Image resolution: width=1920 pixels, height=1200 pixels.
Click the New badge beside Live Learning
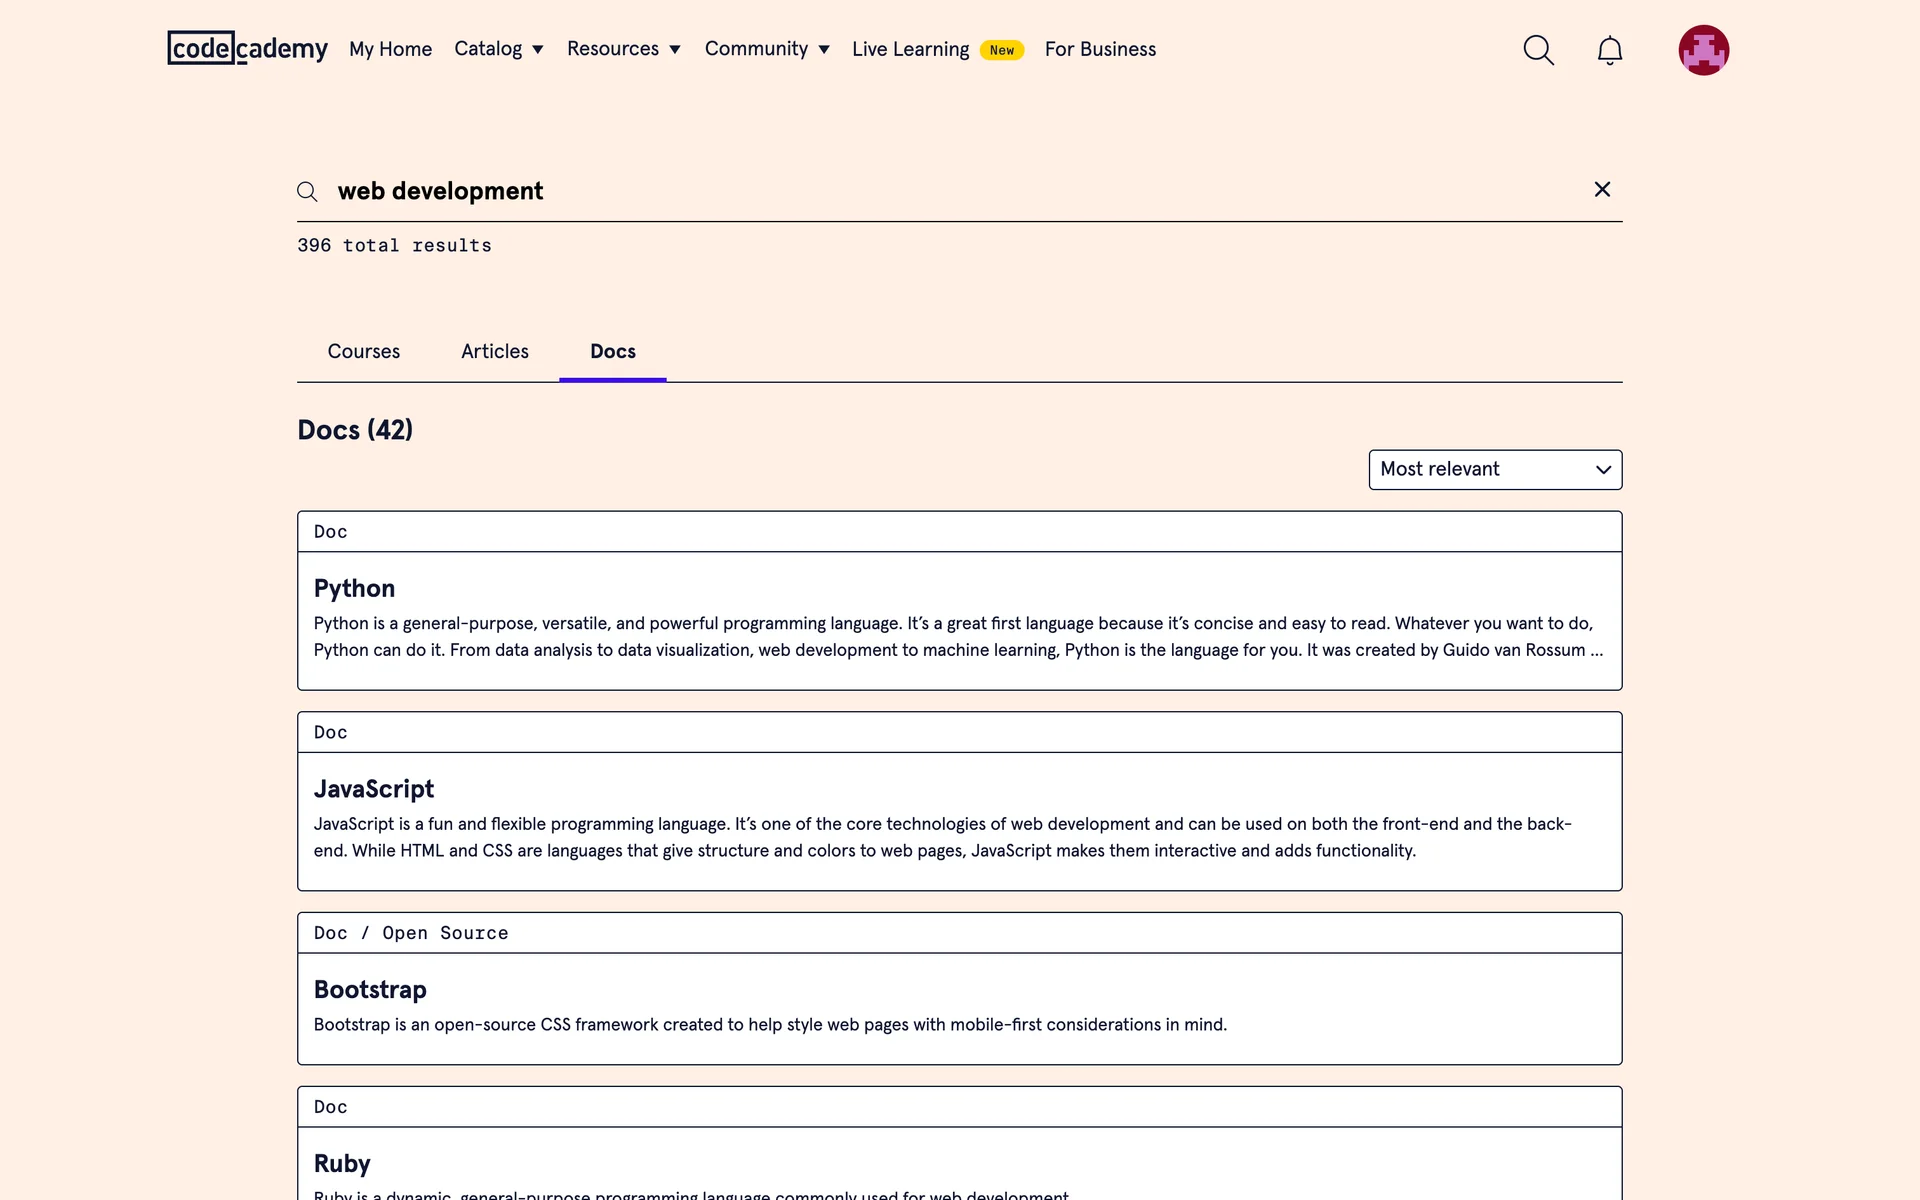[1001, 50]
